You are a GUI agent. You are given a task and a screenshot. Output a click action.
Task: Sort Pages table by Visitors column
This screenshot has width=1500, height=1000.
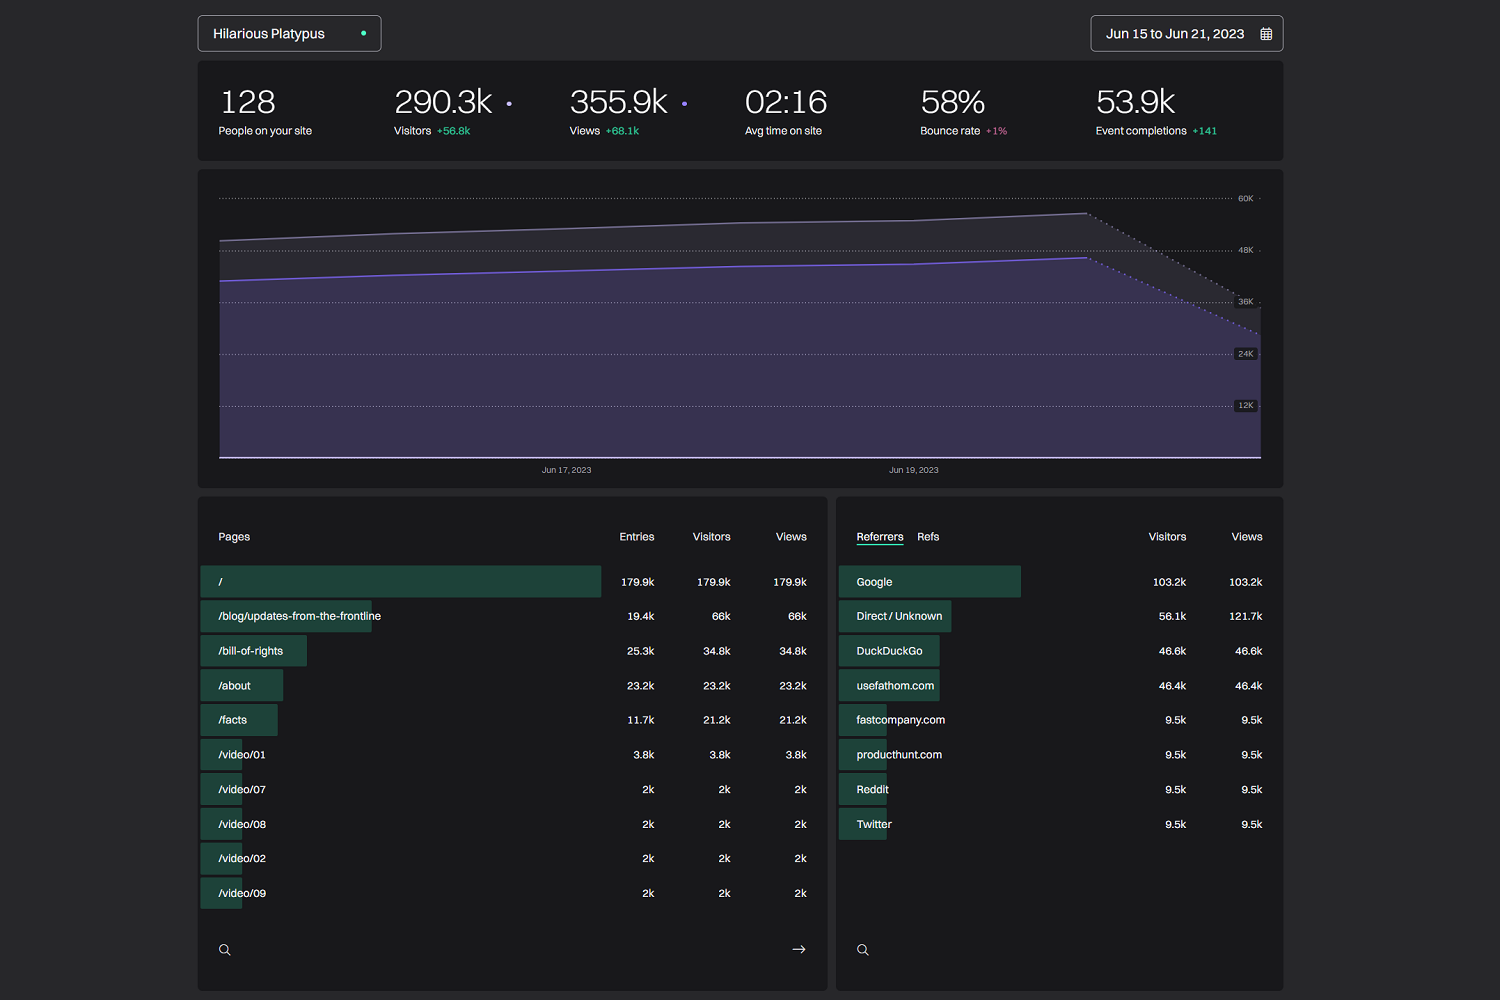(x=711, y=537)
